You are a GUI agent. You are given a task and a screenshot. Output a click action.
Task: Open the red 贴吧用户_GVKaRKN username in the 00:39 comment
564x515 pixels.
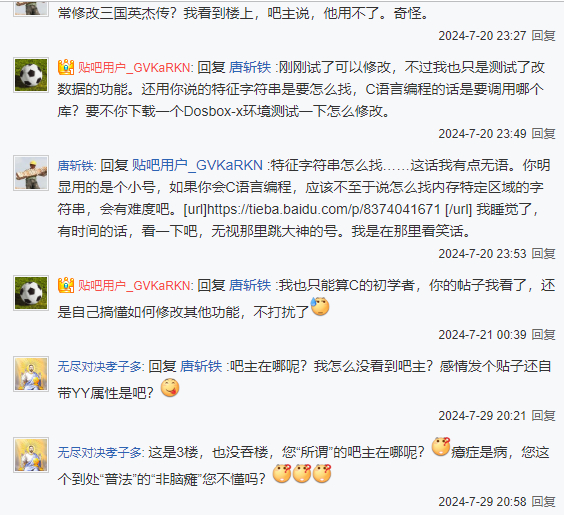[134, 286]
